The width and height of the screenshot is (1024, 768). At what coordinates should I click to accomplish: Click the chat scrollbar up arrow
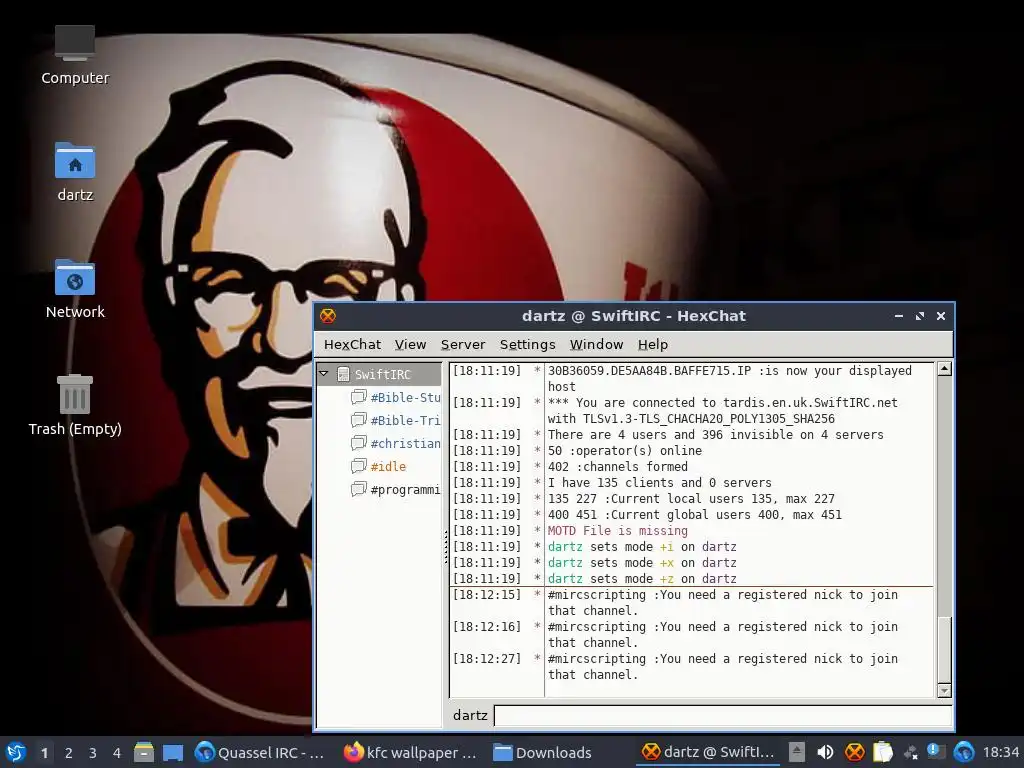[x=944, y=369]
